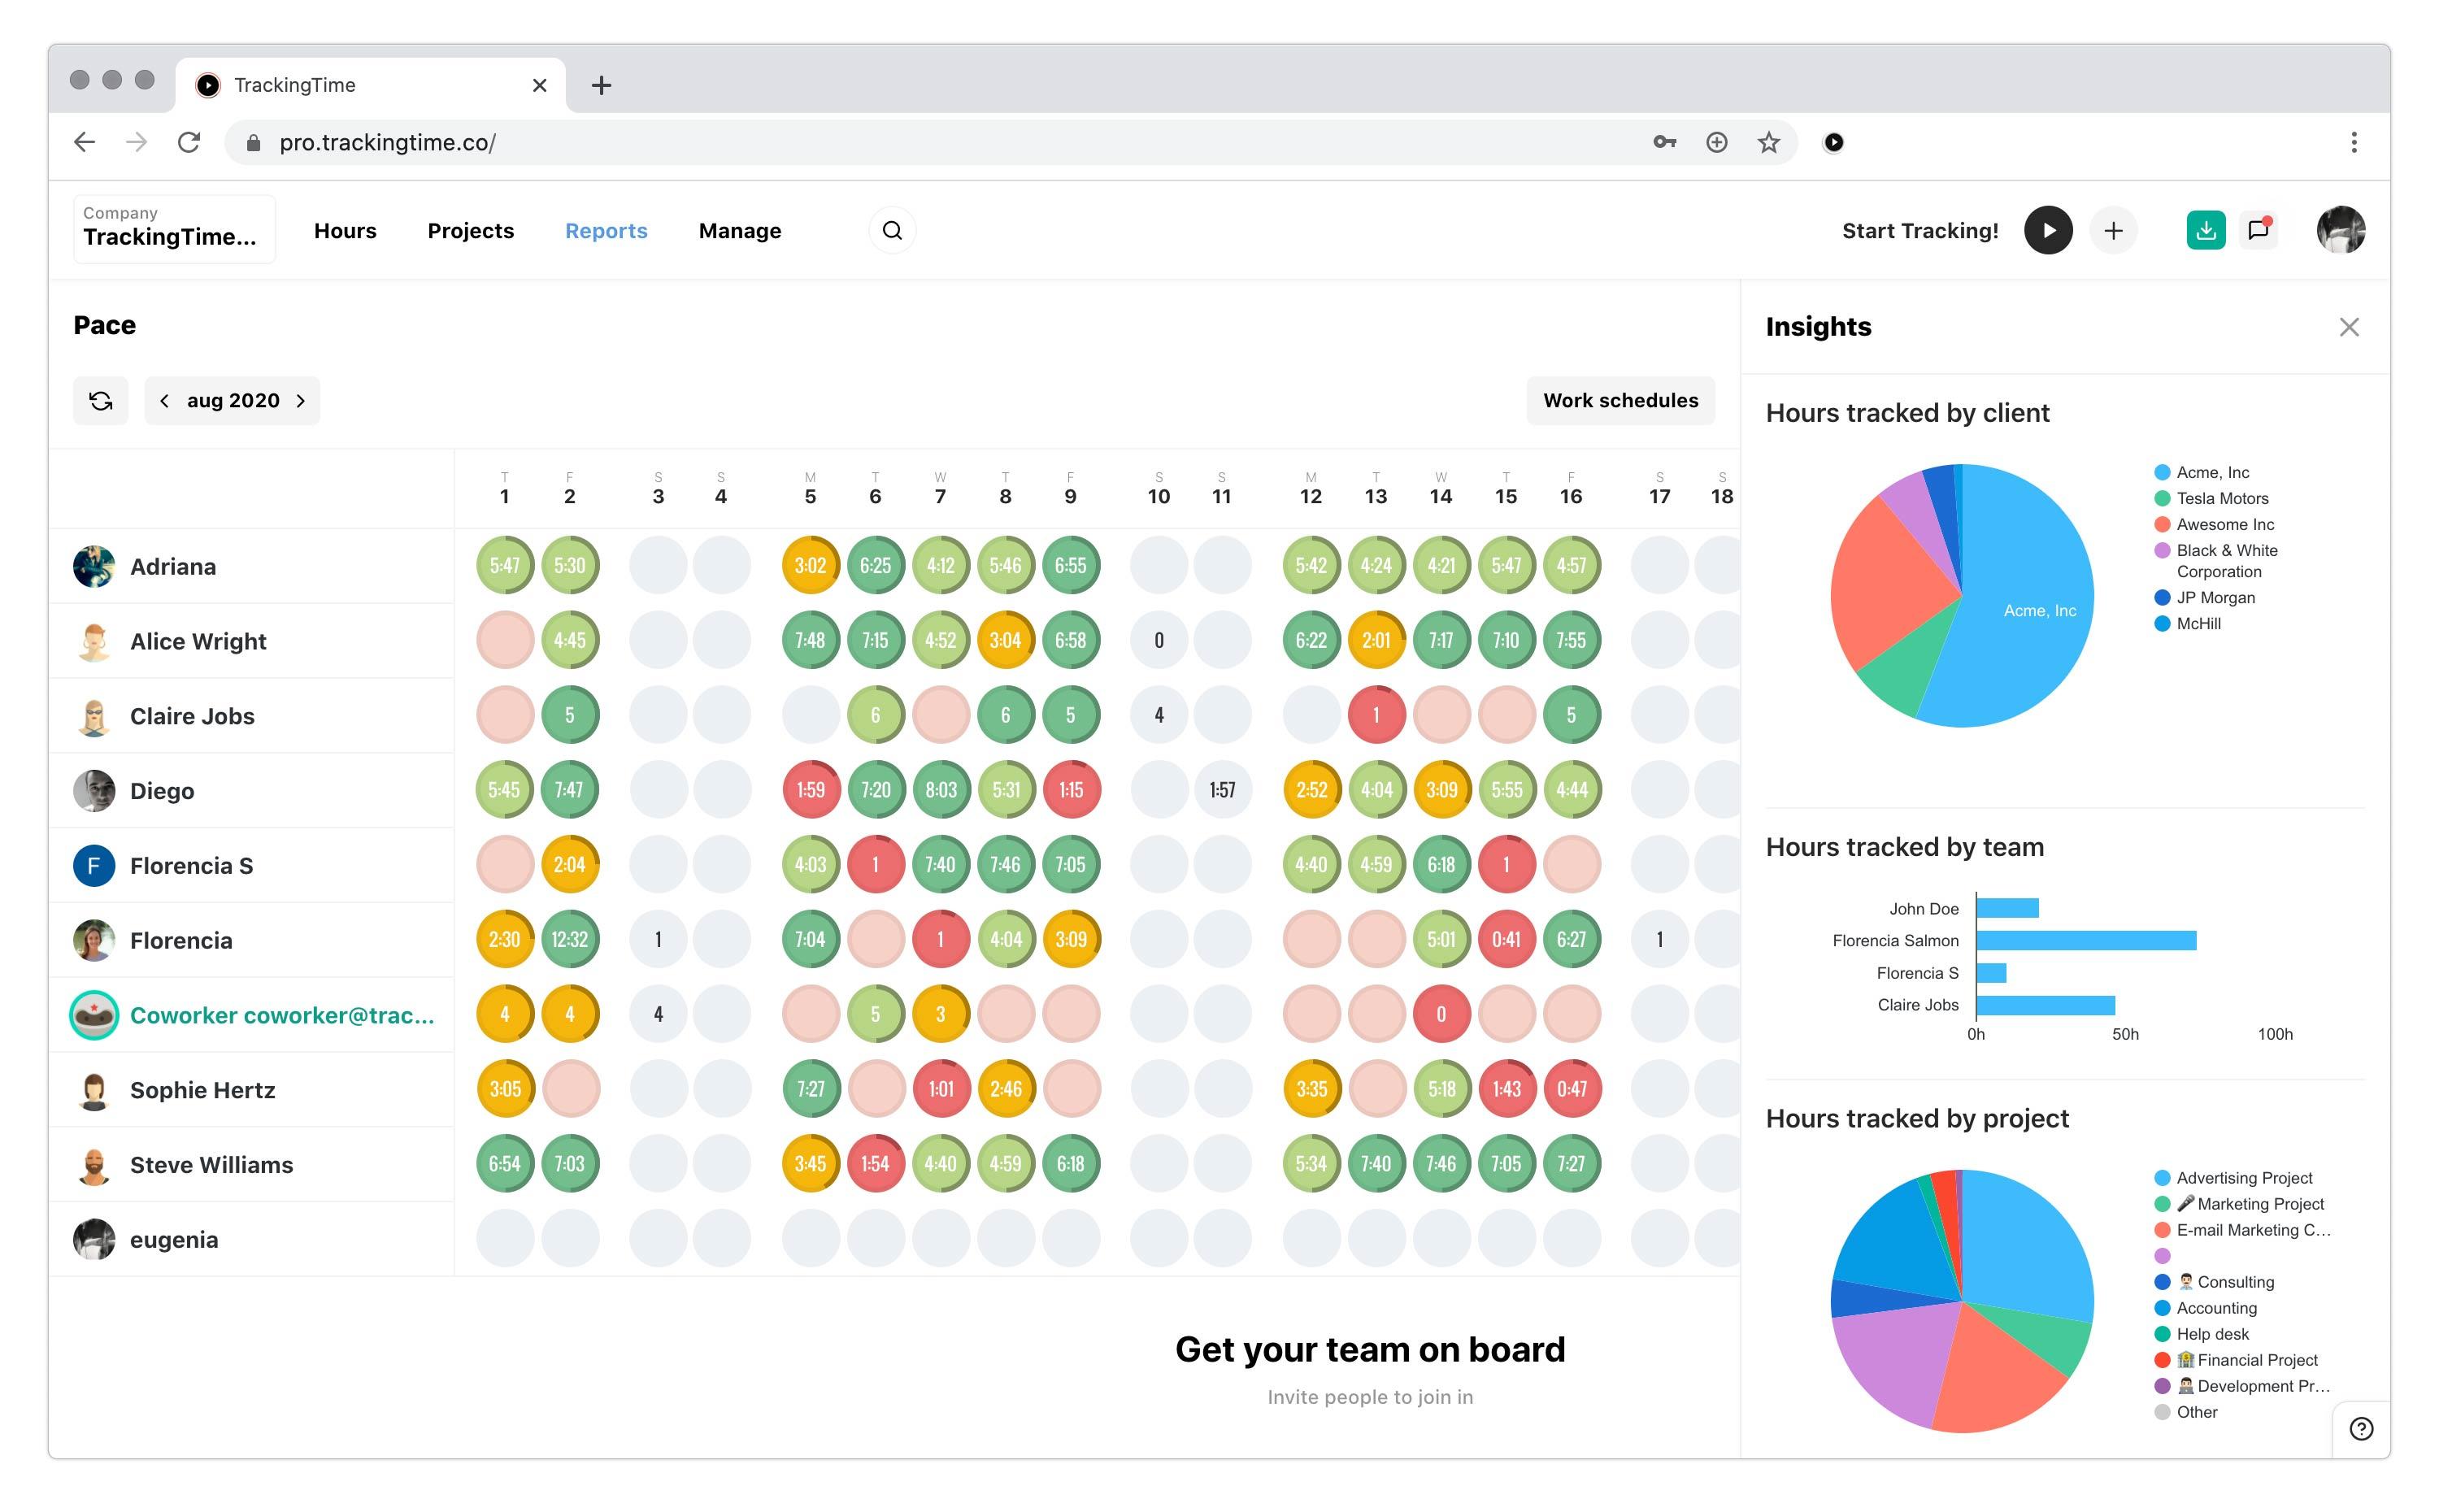Refresh the Pace report
This screenshot has height=1512, width=2439.
point(101,401)
